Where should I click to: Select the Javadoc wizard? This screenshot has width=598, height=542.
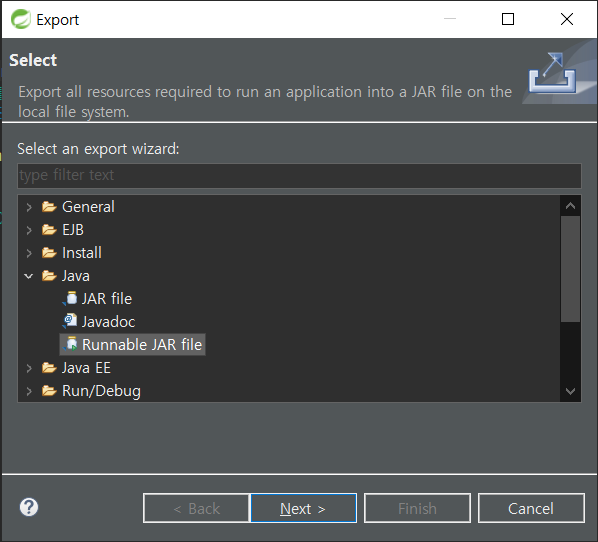point(108,322)
